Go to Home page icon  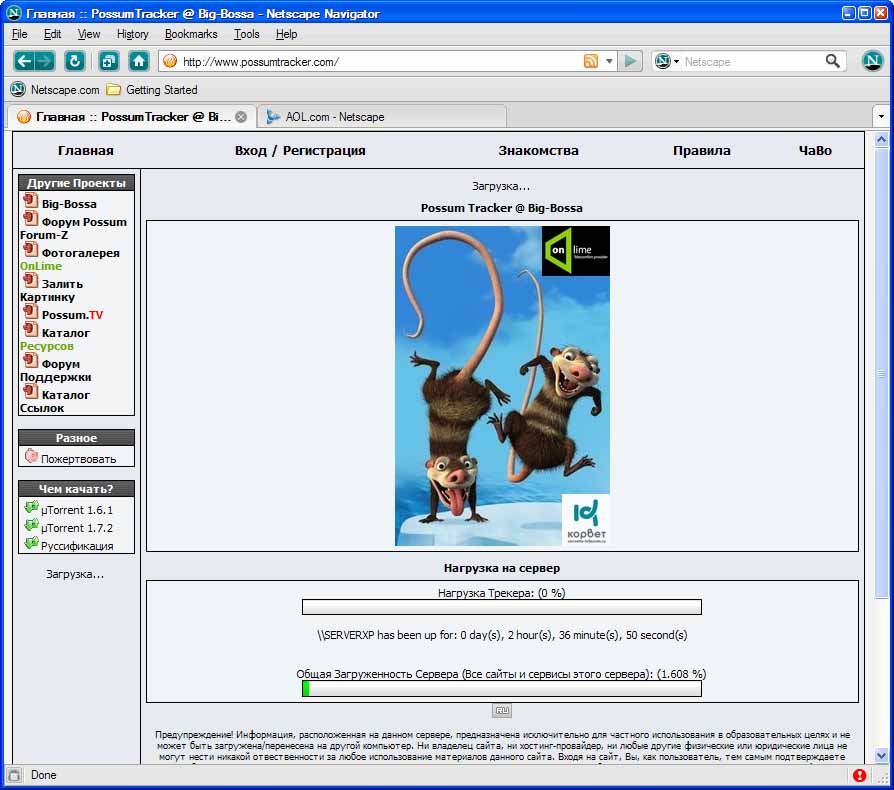pos(139,60)
